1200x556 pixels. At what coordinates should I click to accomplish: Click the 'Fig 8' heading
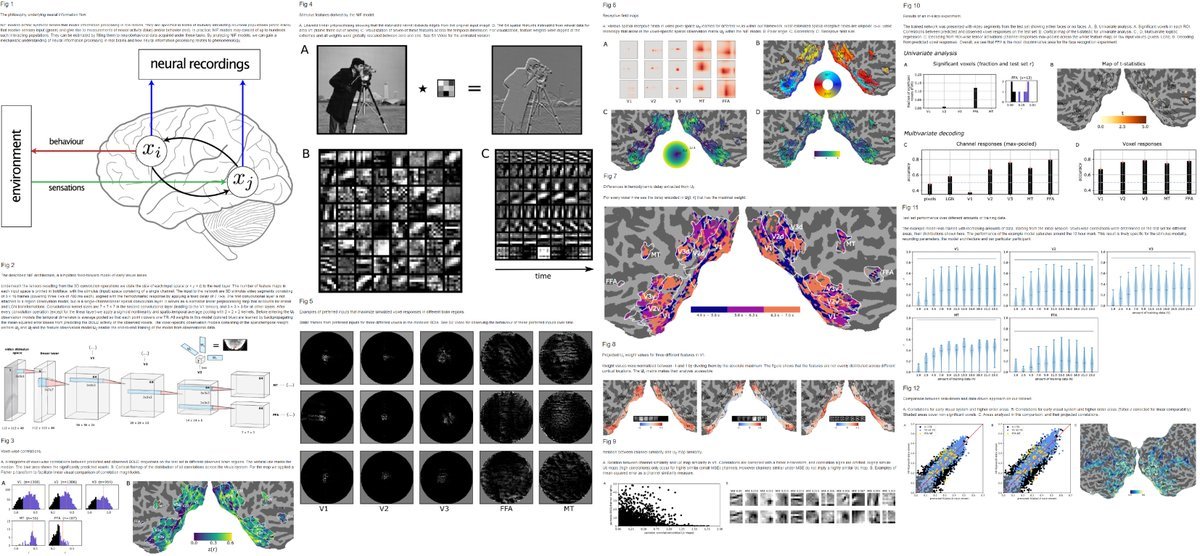click(608, 343)
